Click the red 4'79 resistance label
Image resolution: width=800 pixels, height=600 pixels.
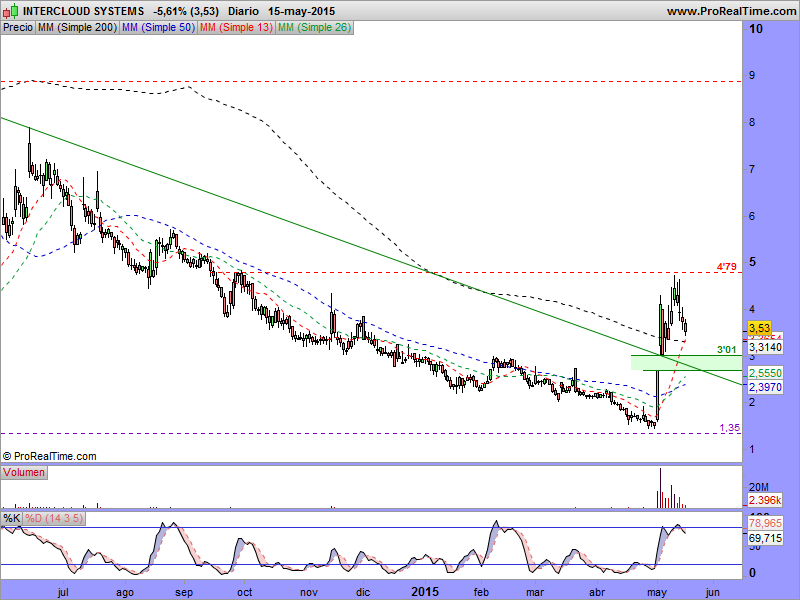[x=727, y=266]
